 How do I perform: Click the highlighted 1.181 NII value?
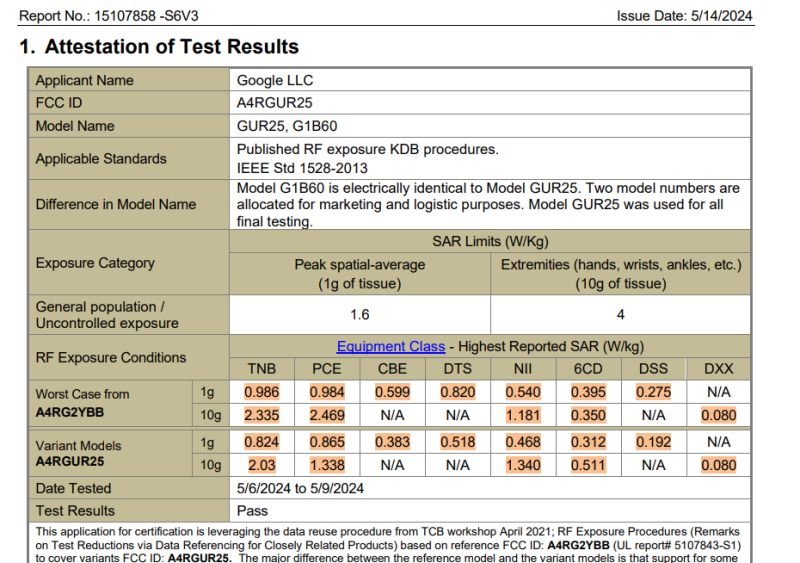point(523,415)
